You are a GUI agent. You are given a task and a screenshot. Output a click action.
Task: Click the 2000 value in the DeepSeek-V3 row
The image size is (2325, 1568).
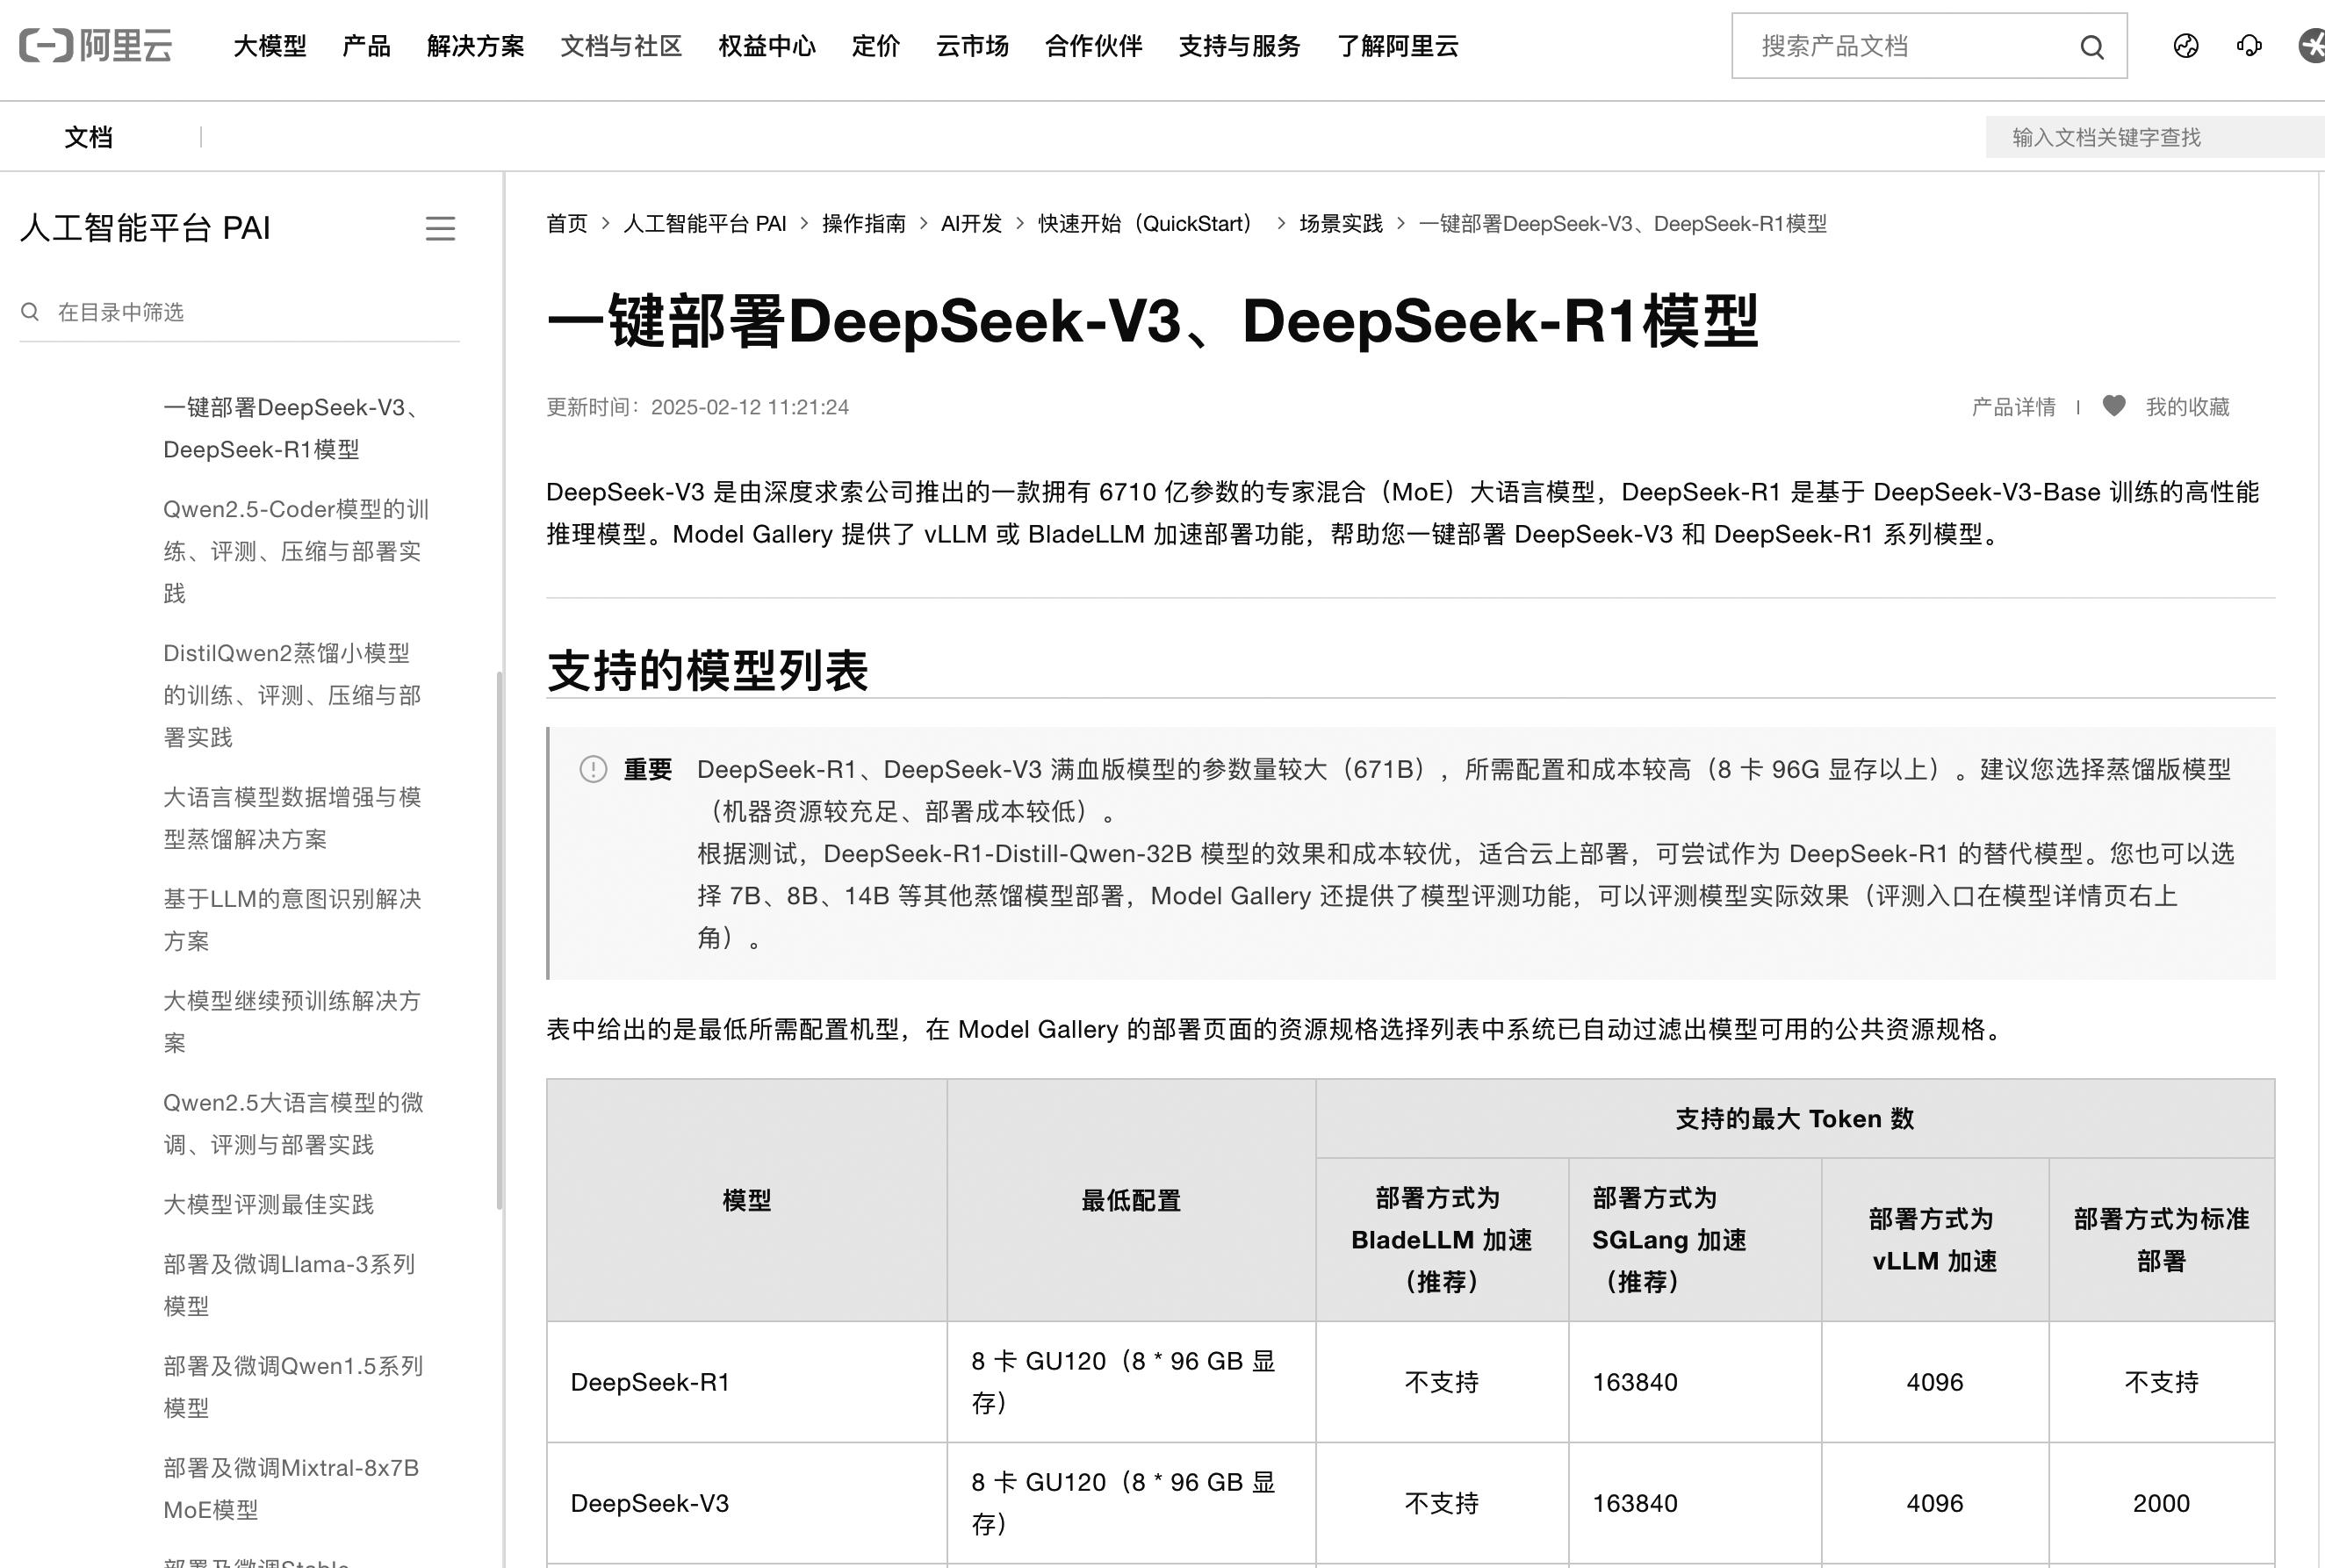click(2161, 1503)
